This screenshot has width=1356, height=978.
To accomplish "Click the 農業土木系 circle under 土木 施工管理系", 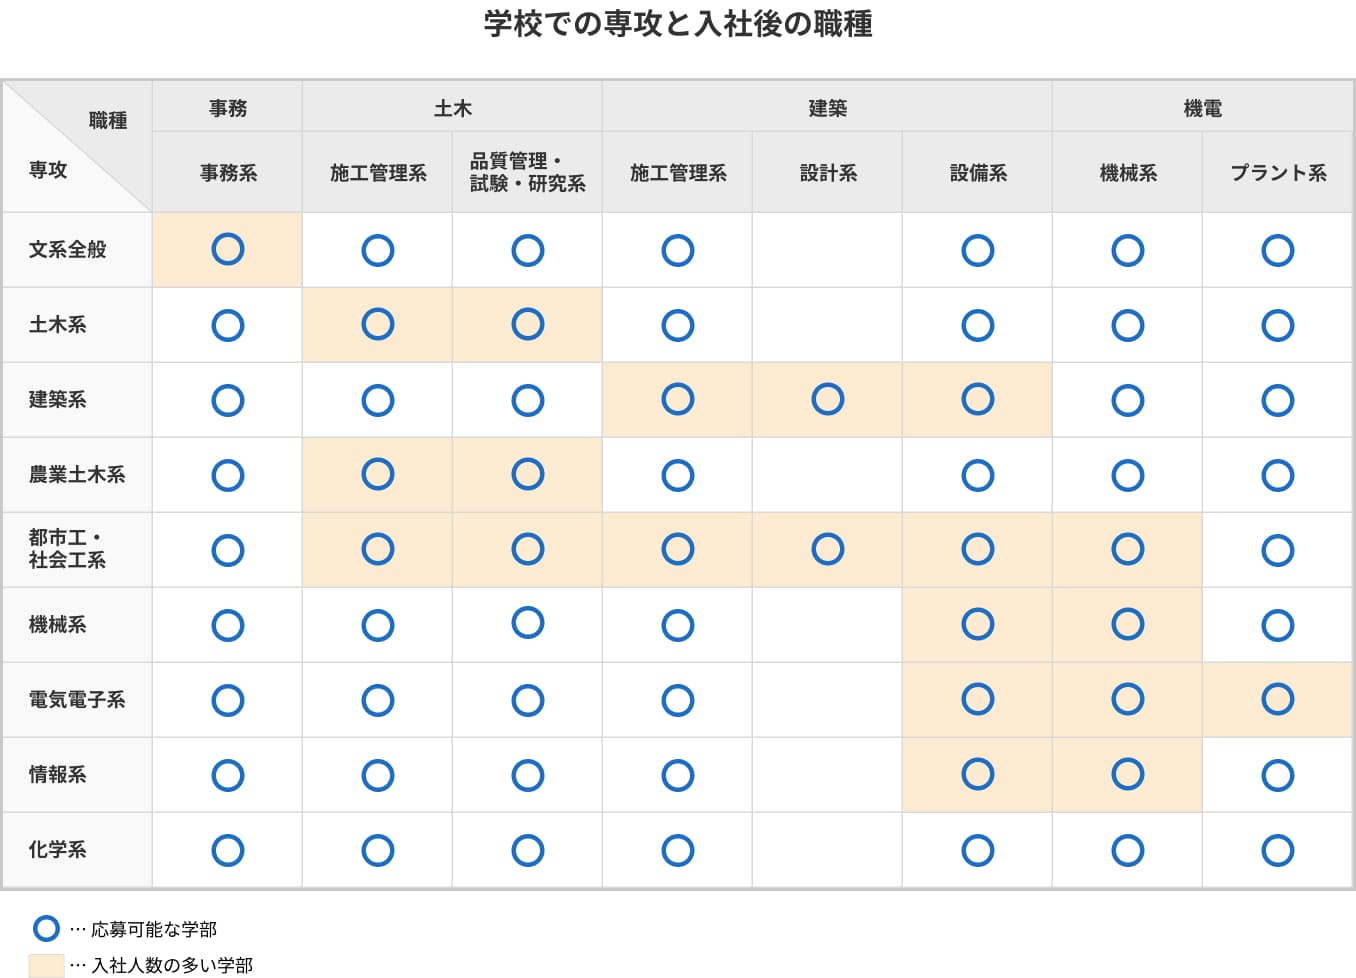I will [378, 474].
